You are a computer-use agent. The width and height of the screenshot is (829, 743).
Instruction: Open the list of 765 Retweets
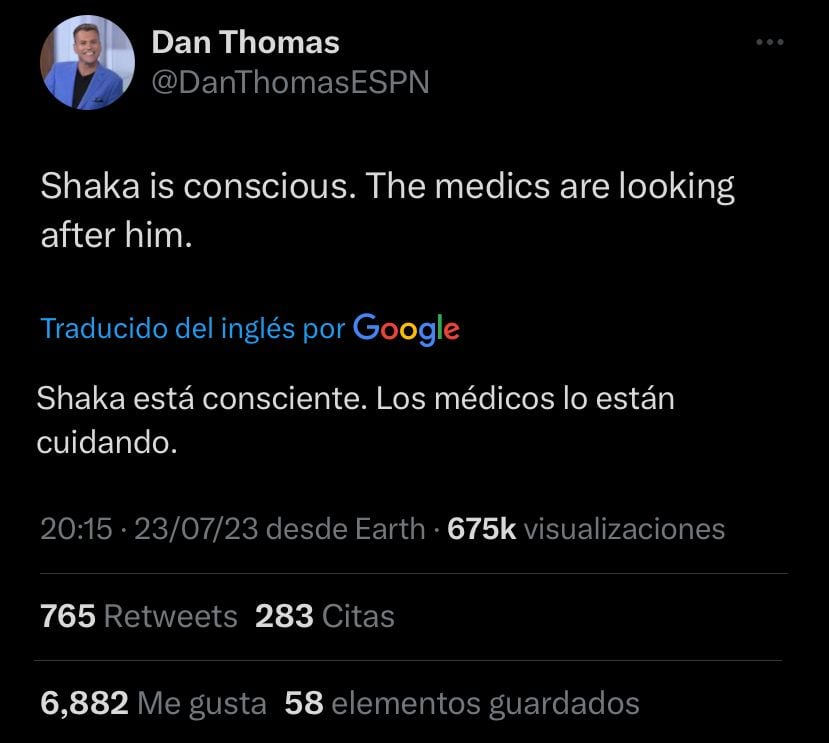(x=139, y=616)
